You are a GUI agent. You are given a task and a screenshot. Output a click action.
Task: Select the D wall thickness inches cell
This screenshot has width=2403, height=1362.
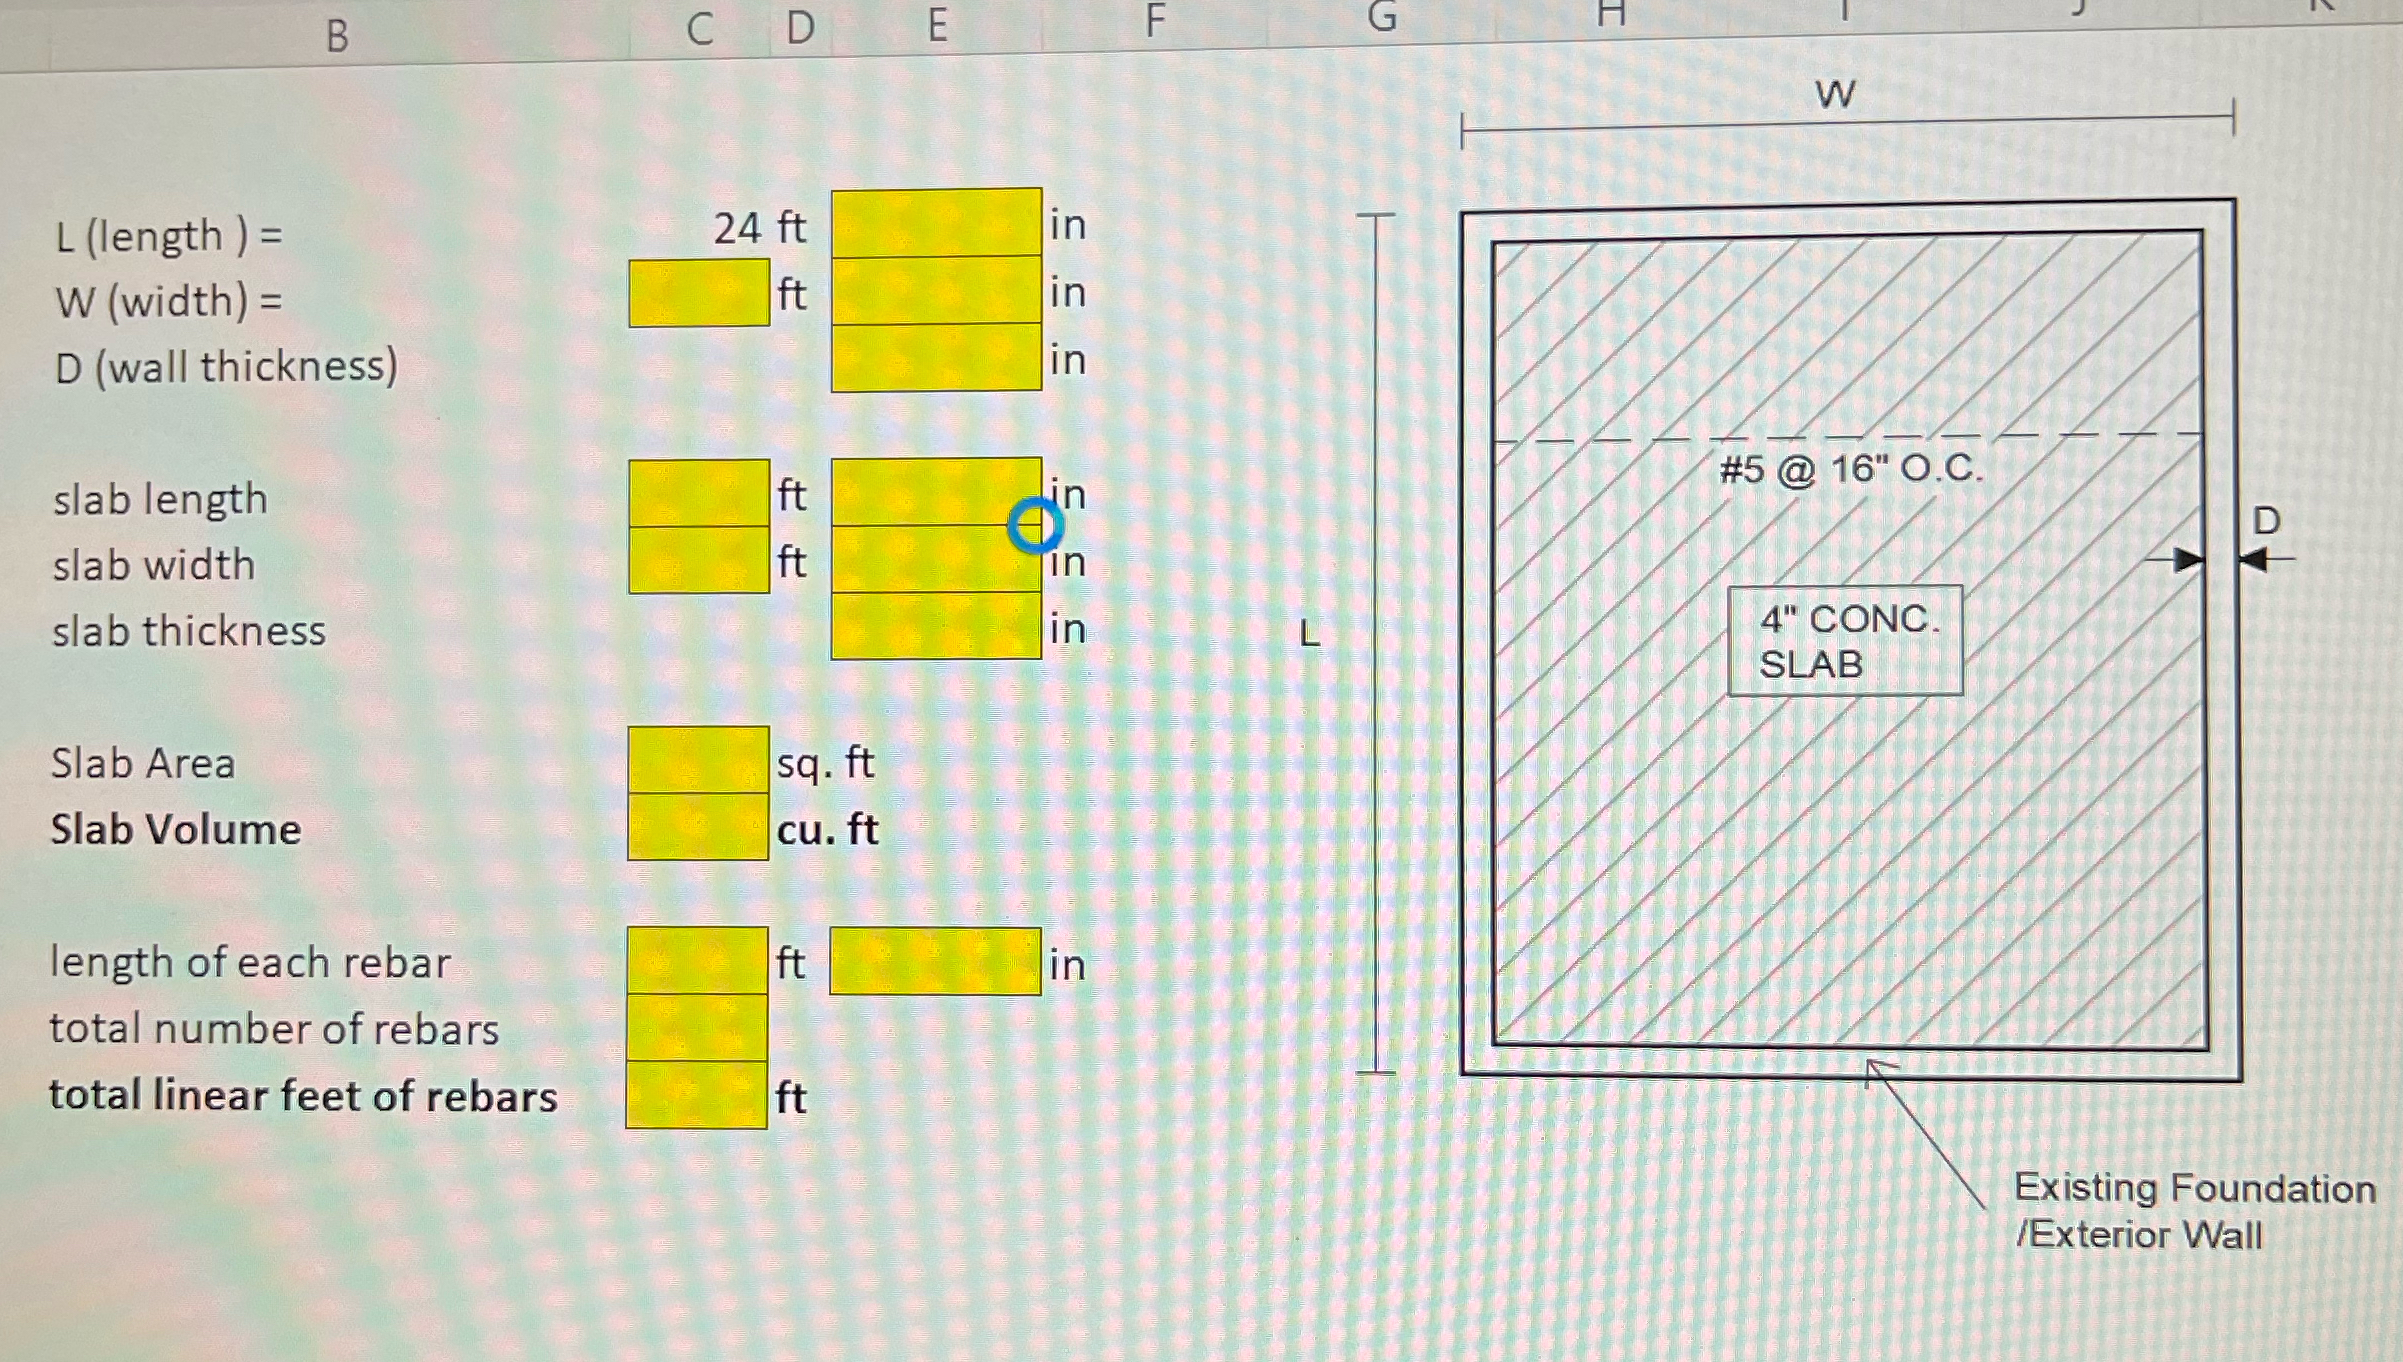click(936, 358)
